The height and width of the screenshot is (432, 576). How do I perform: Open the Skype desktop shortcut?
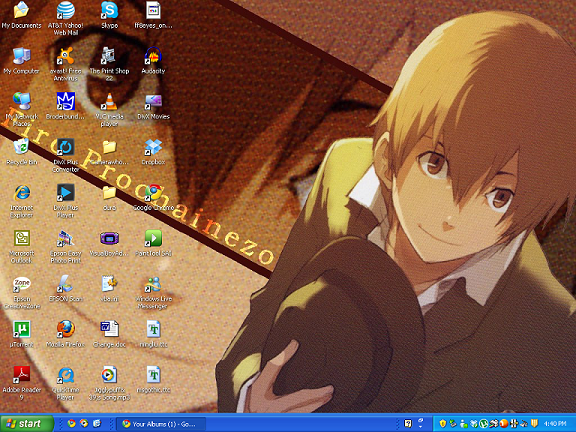[x=109, y=10]
